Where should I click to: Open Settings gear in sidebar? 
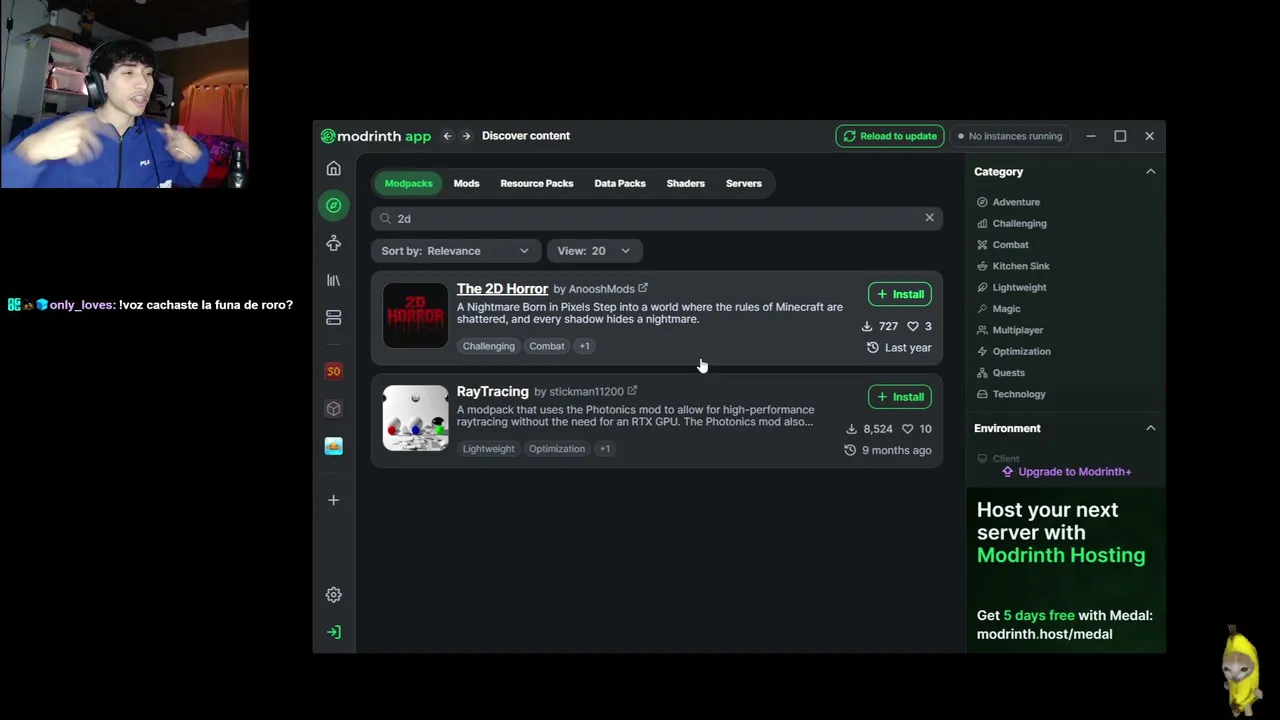click(x=334, y=595)
